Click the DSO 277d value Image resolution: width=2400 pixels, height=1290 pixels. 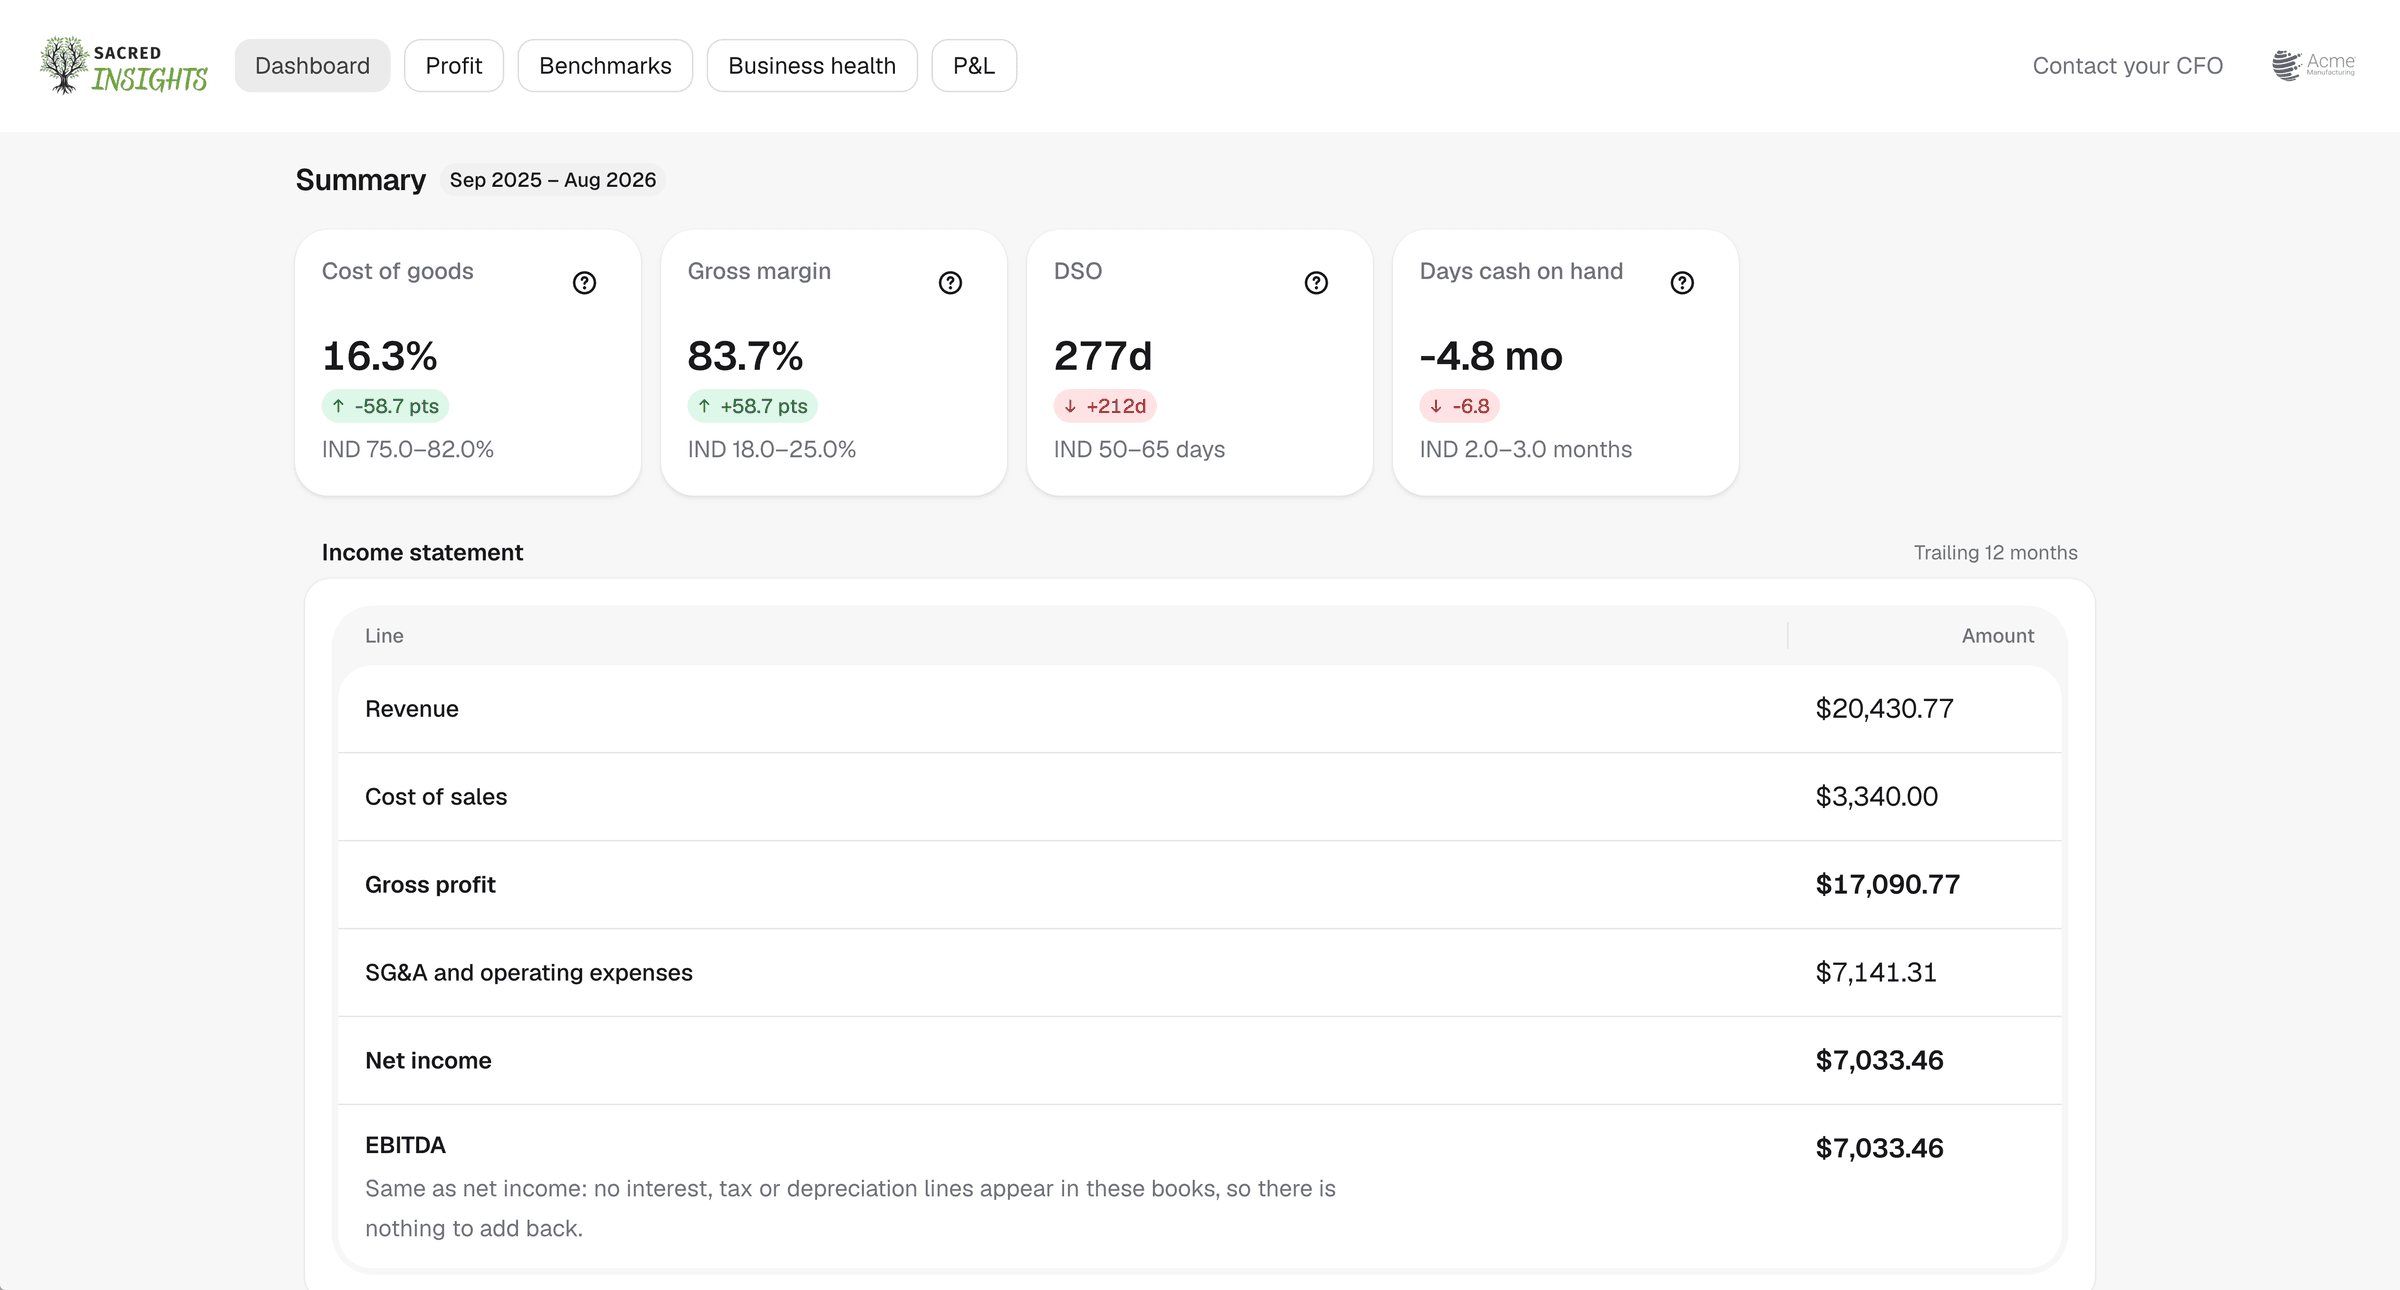coord(1103,356)
